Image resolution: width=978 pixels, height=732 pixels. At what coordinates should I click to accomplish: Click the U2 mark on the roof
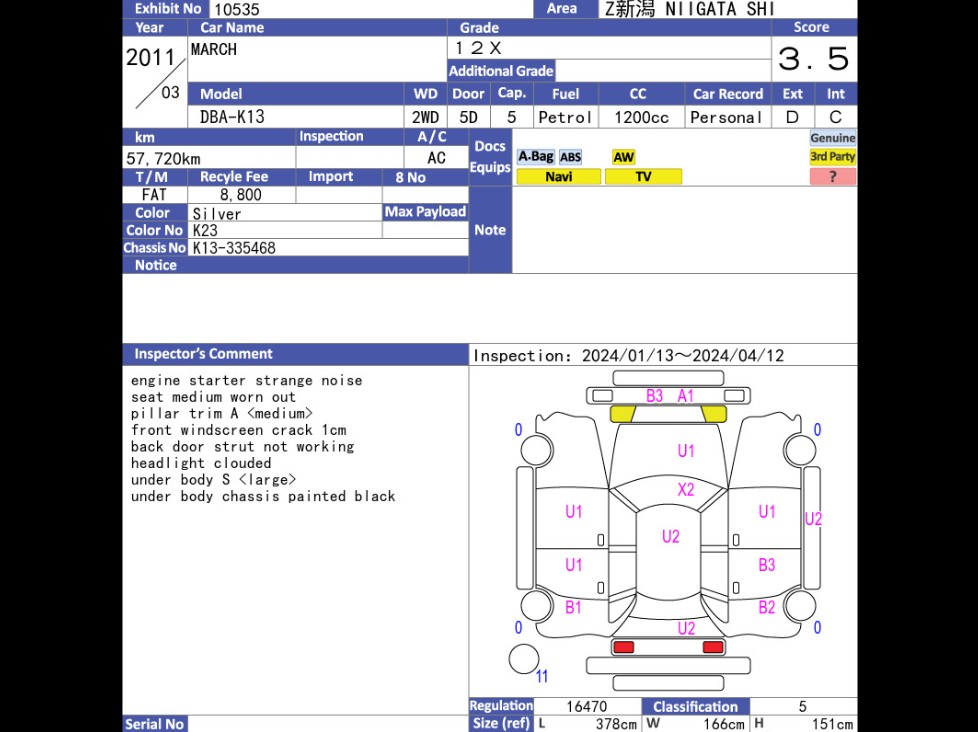pos(671,536)
